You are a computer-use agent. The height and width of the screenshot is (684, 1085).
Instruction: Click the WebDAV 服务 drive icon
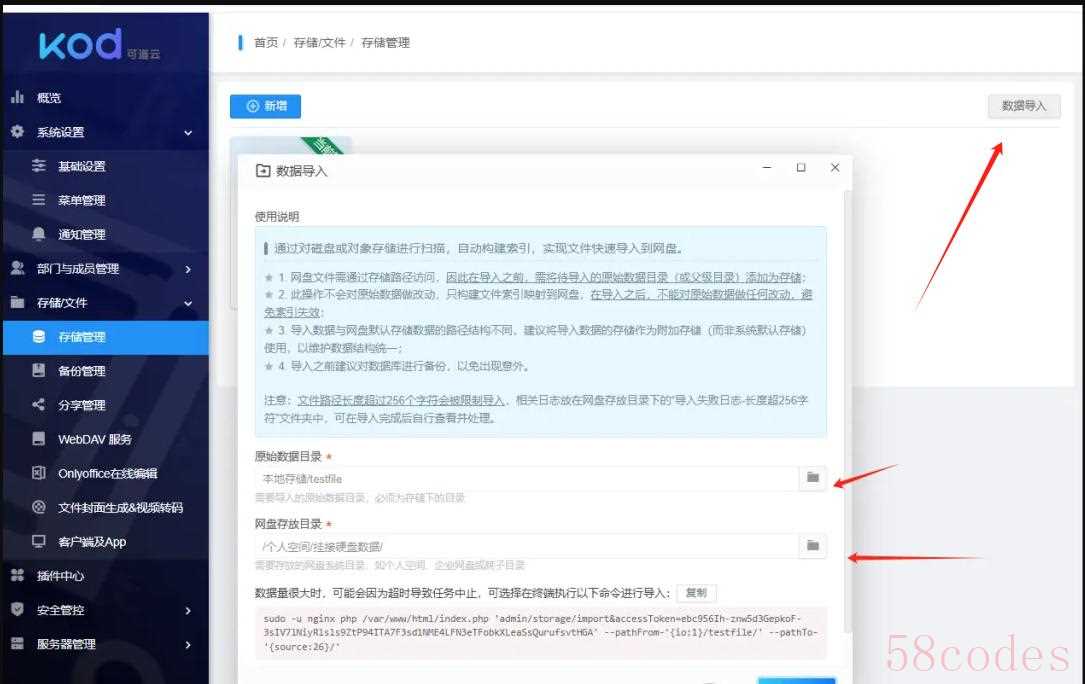[39, 438]
